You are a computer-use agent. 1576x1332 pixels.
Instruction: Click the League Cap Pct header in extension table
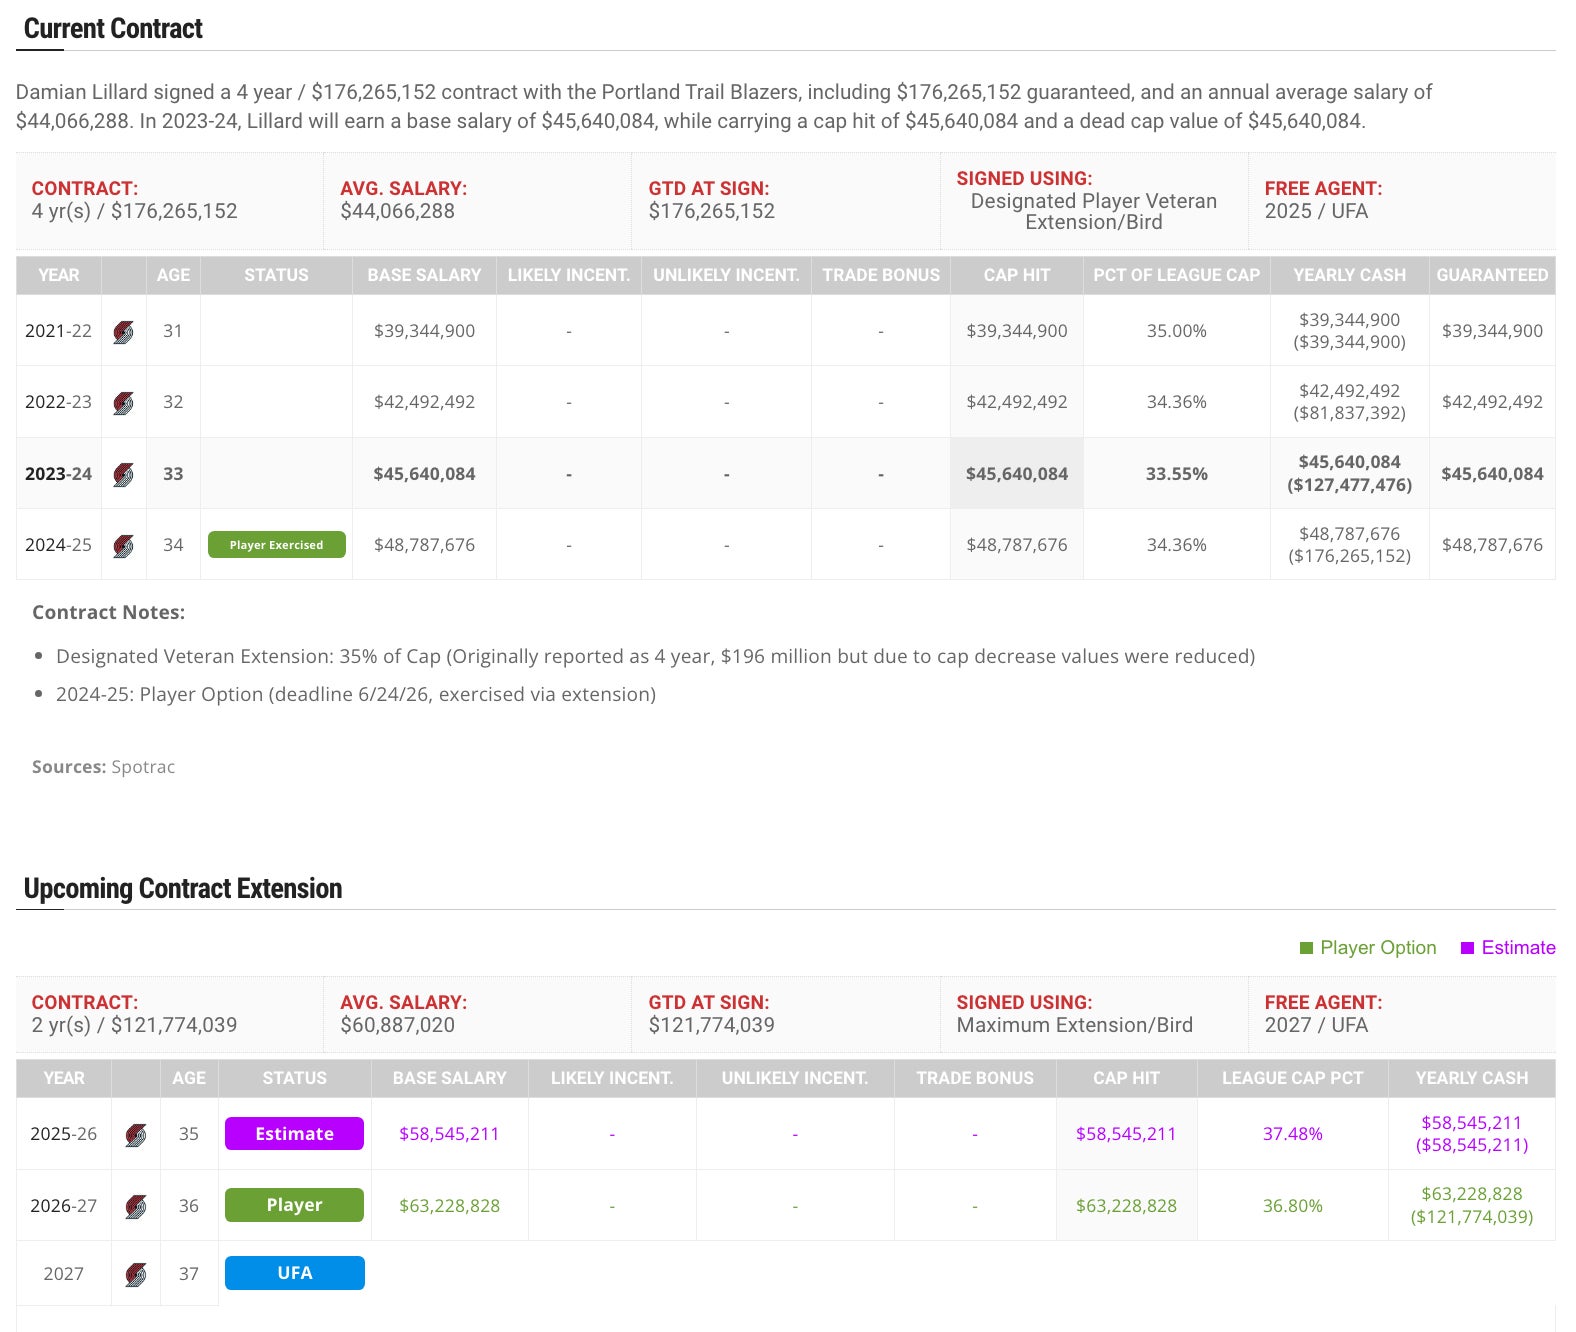click(1292, 1078)
